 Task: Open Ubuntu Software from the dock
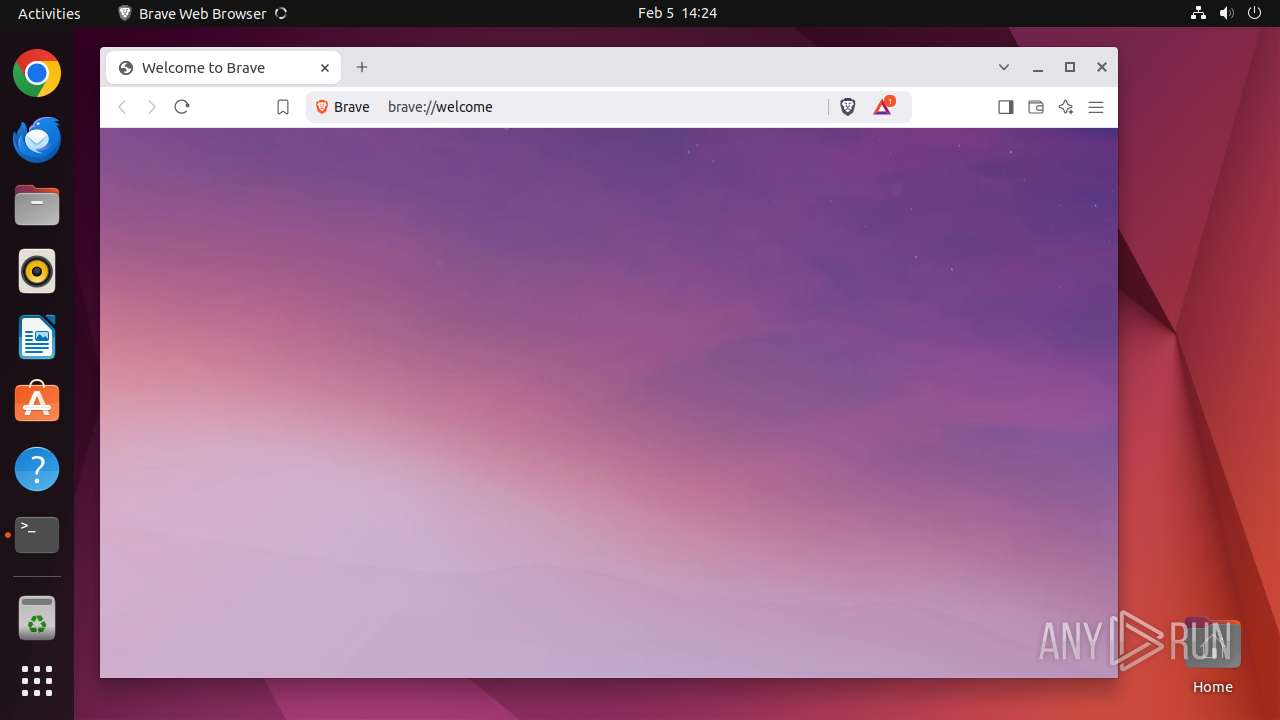click(37, 403)
